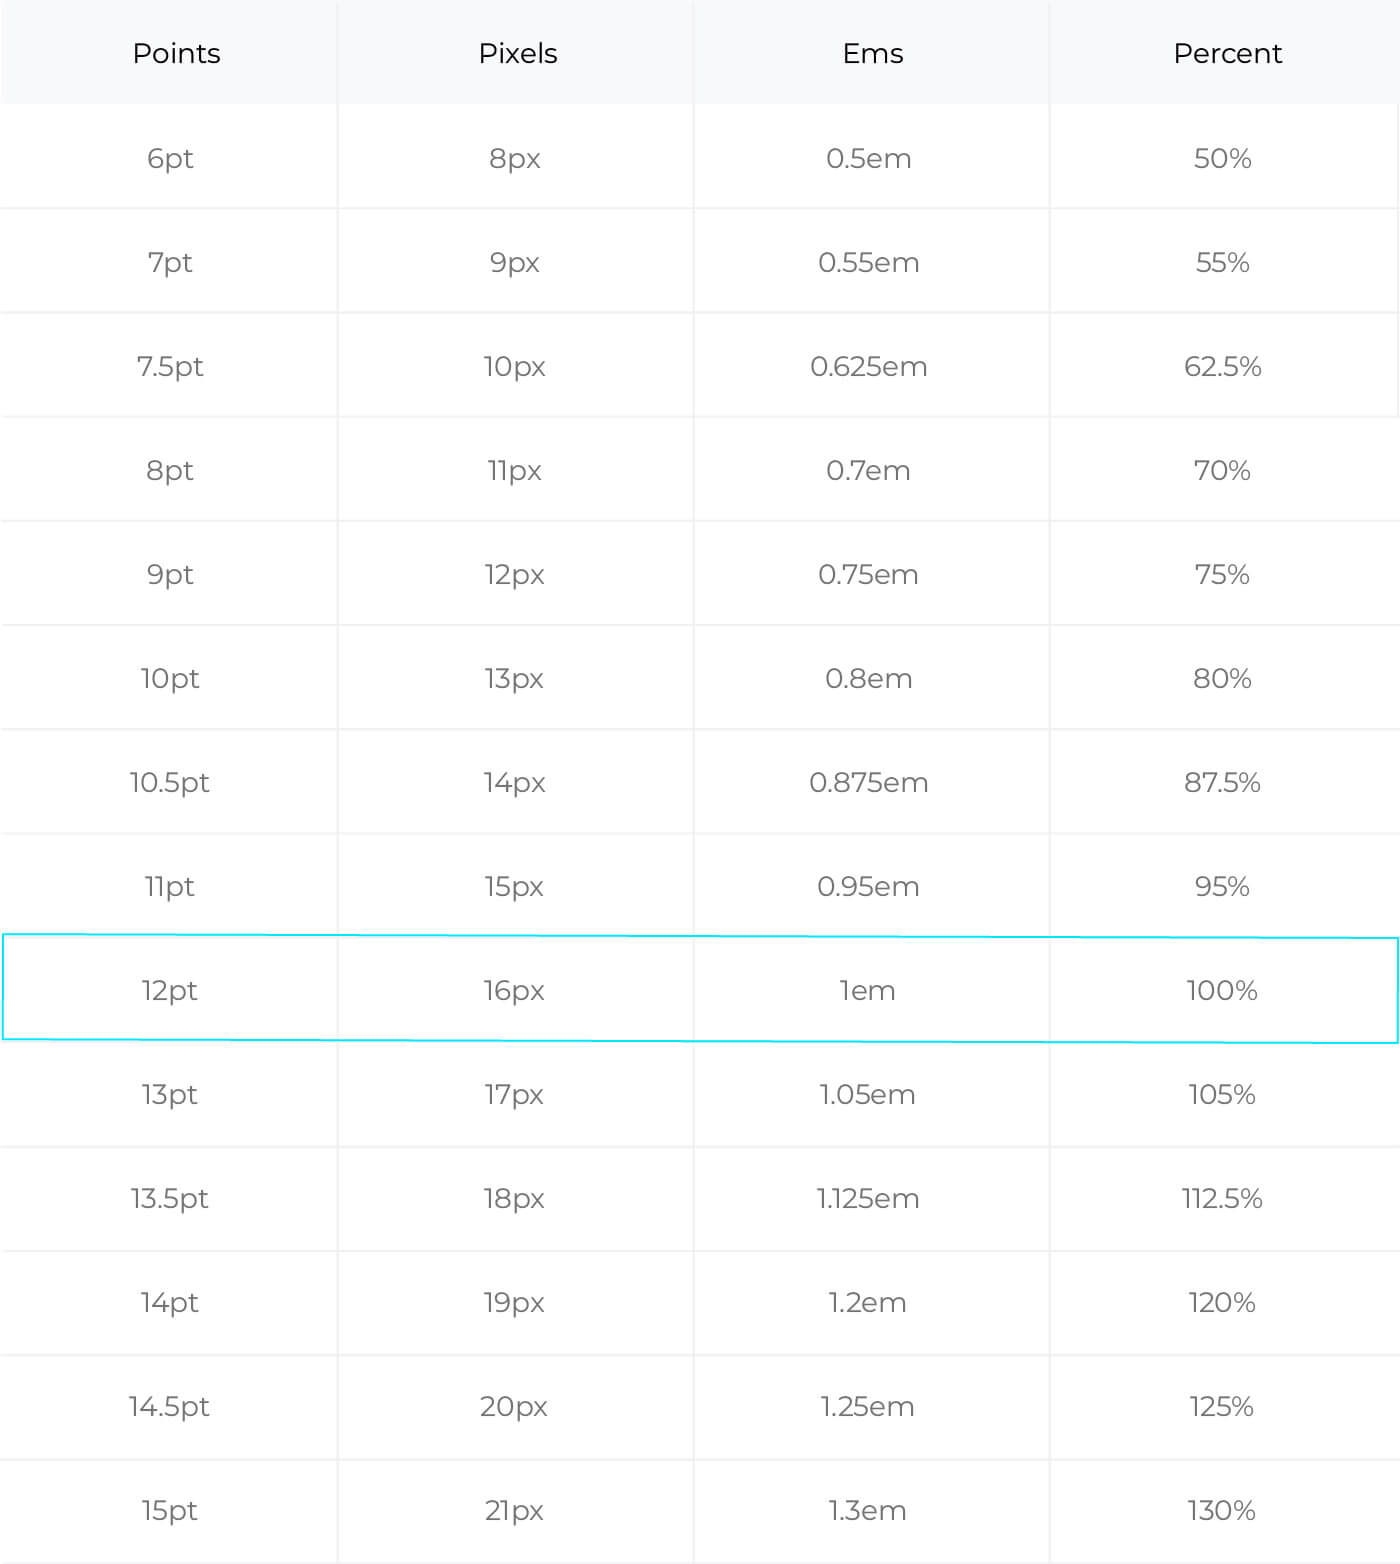Click the Points column header

pos(176,53)
